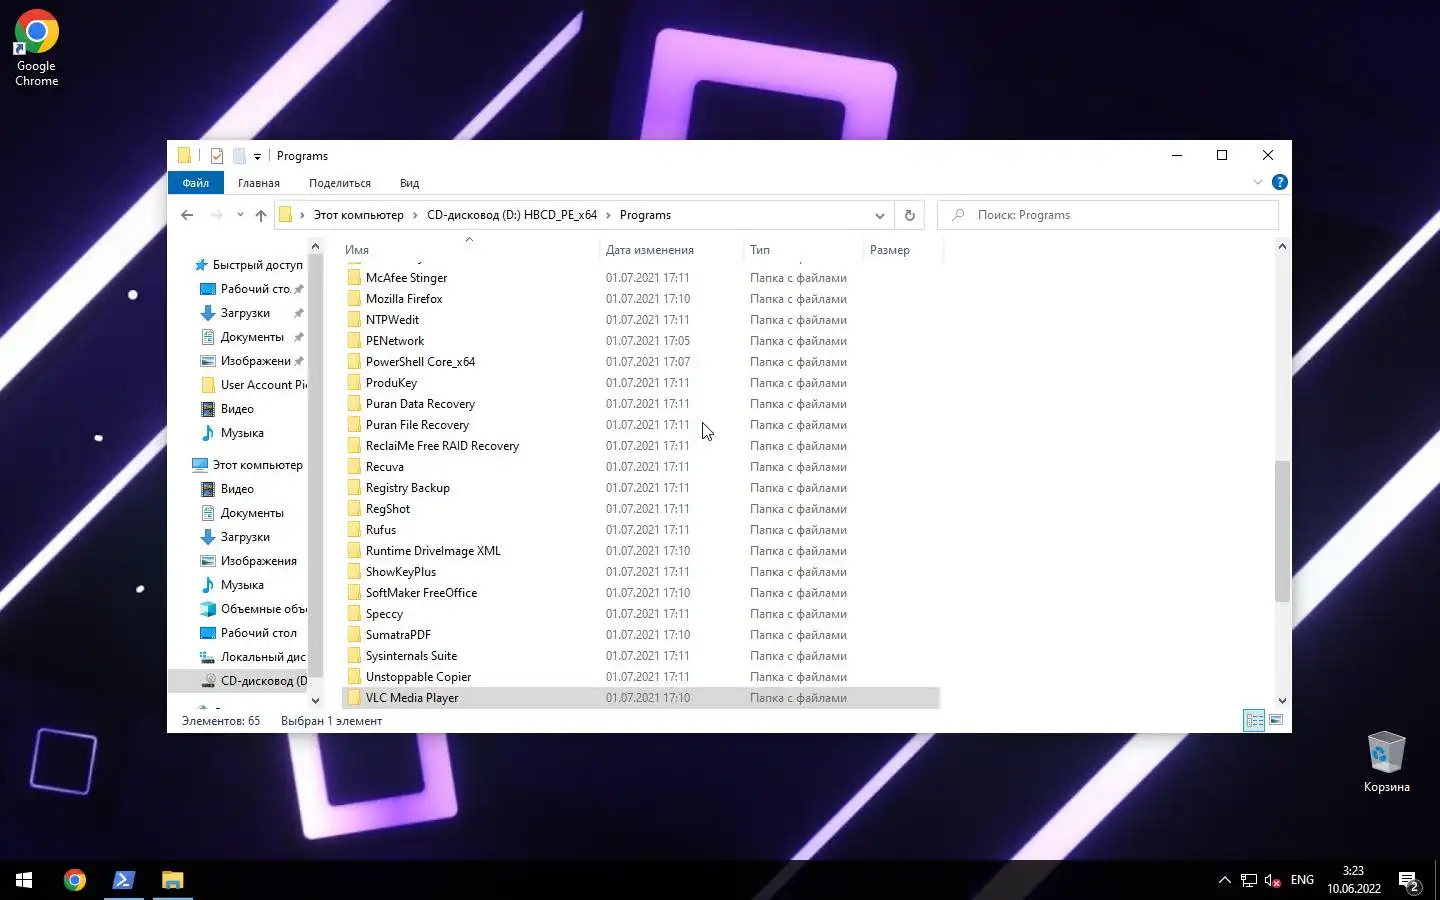Select NTPWedit folder
Image resolution: width=1440 pixels, height=900 pixels.
(392, 320)
